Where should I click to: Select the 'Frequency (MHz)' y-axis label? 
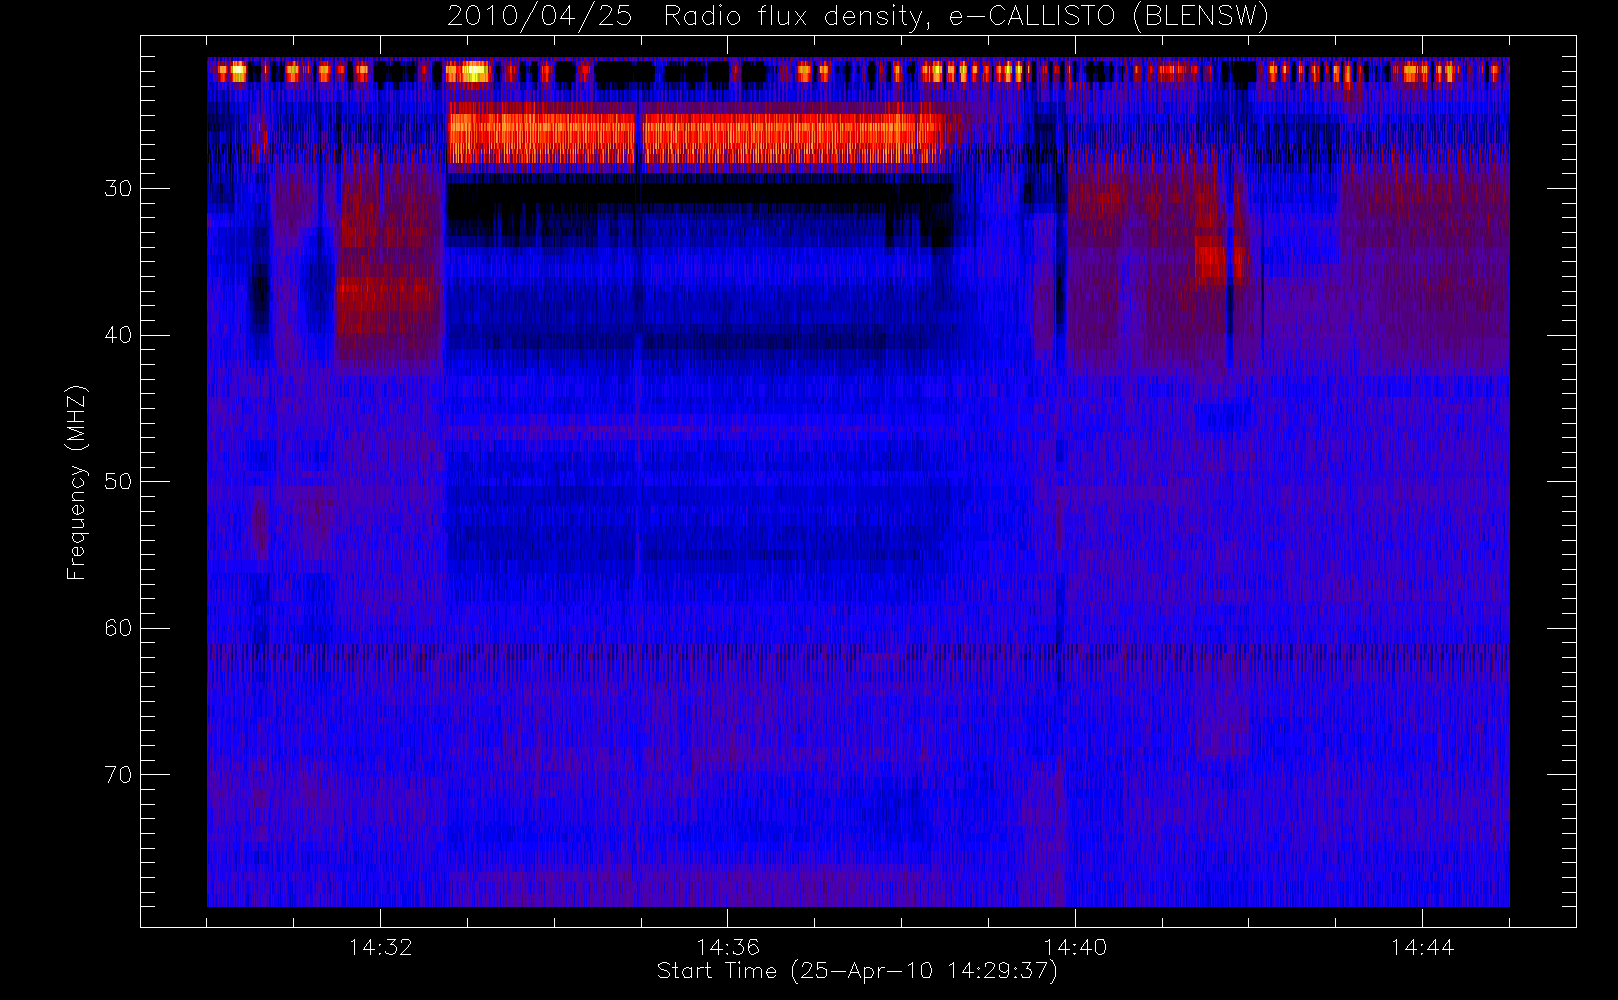(76, 482)
